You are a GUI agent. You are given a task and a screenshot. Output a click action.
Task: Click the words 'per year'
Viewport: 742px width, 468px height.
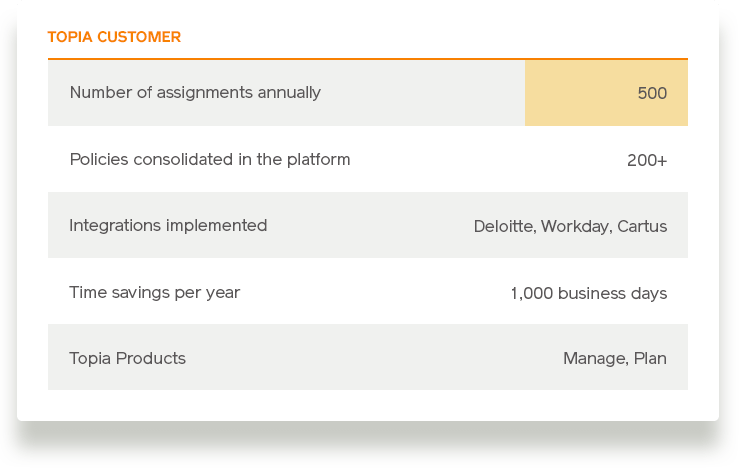(207, 294)
